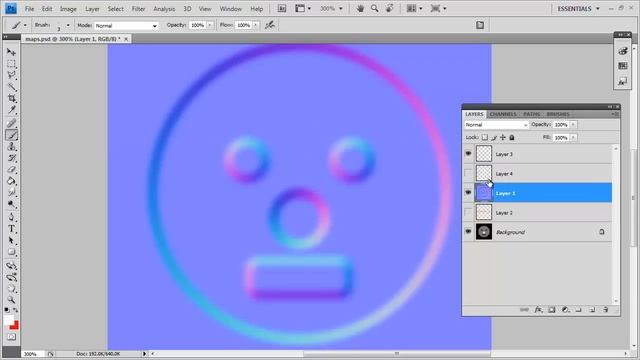The height and width of the screenshot is (360, 640).
Task: Select the Eyedropper tool
Action: [x=11, y=110]
